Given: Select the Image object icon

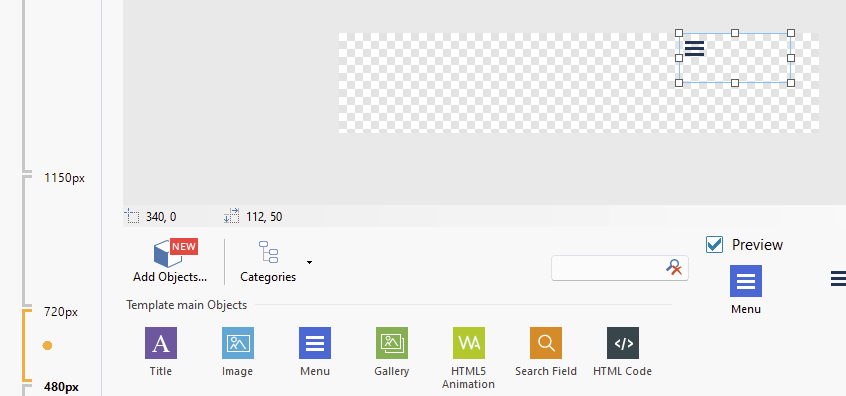Looking at the screenshot, I should pyautogui.click(x=237, y=343).
